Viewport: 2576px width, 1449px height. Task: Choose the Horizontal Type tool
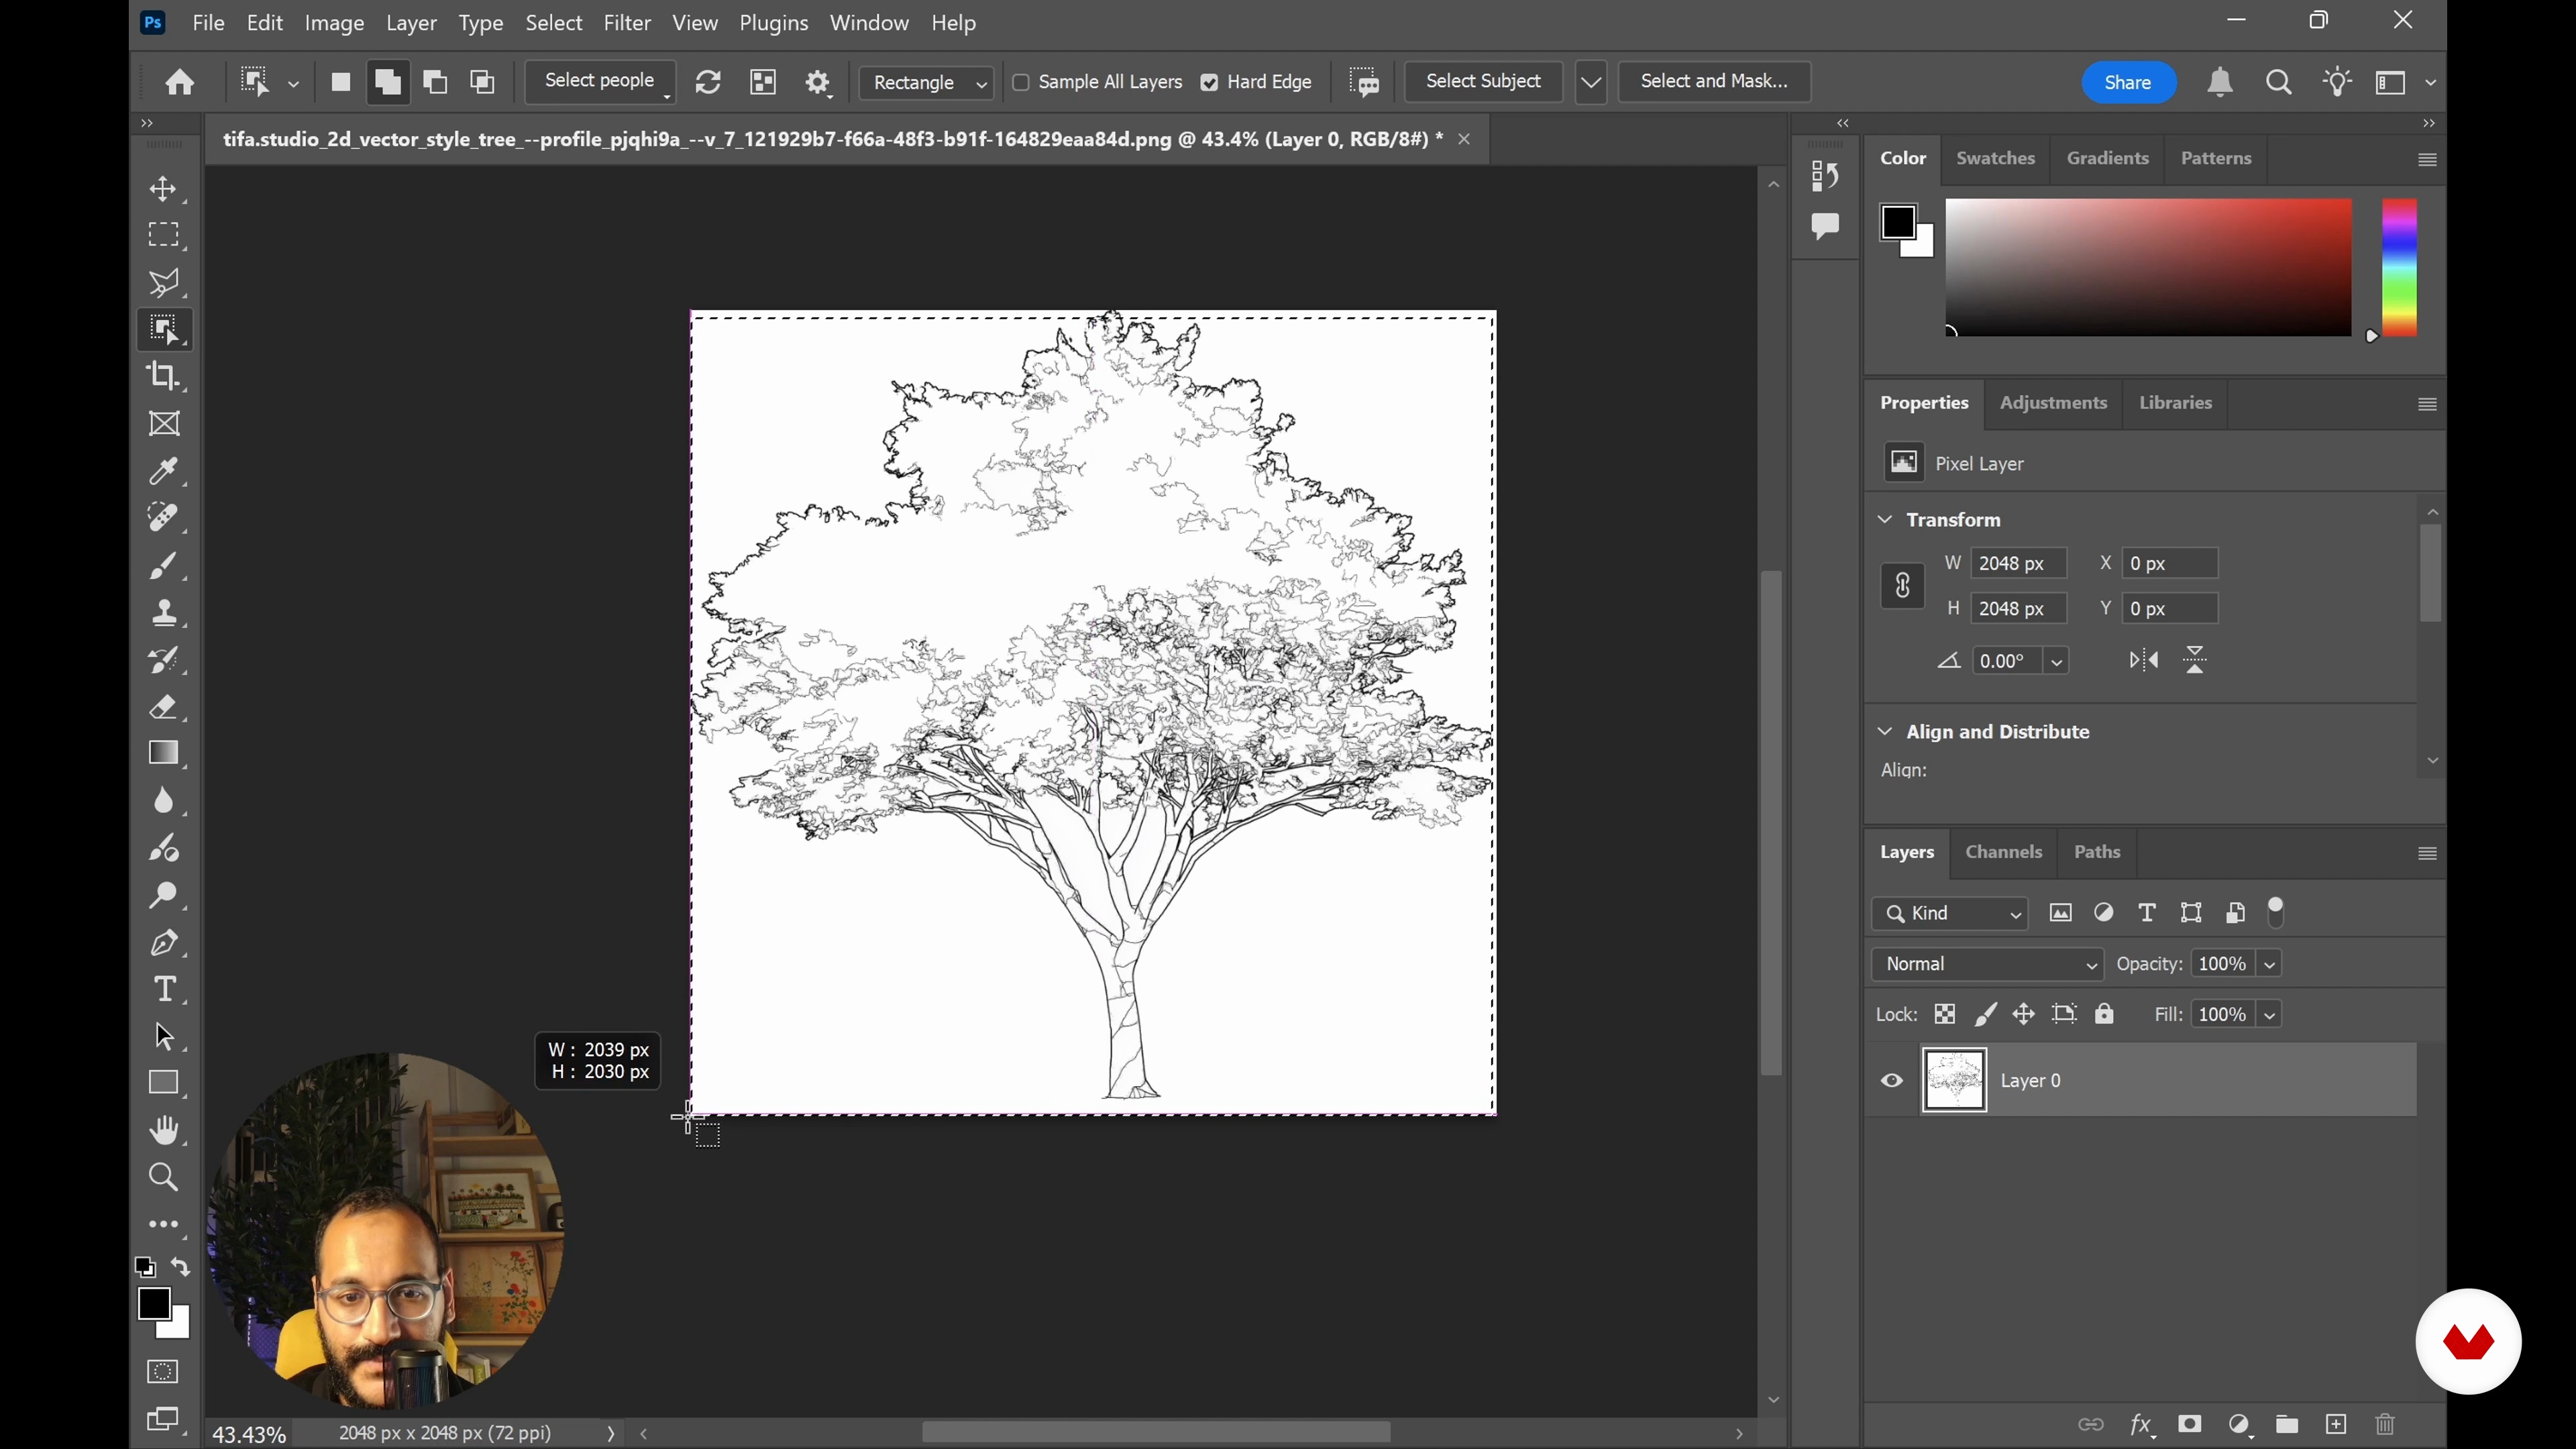[x=163, y=989]
